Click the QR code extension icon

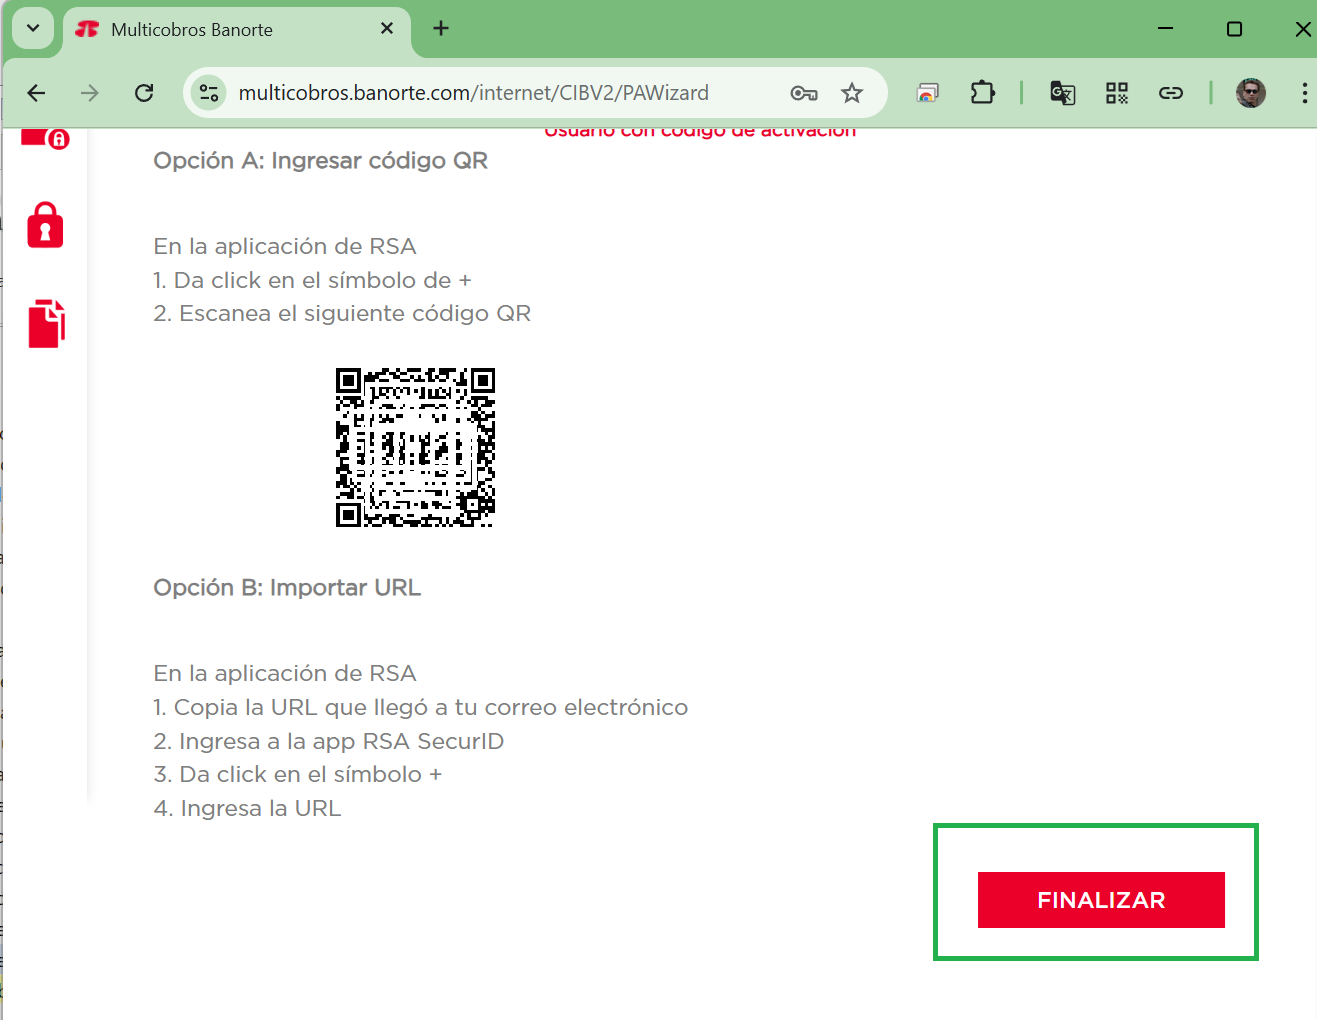click(1116, 93)
